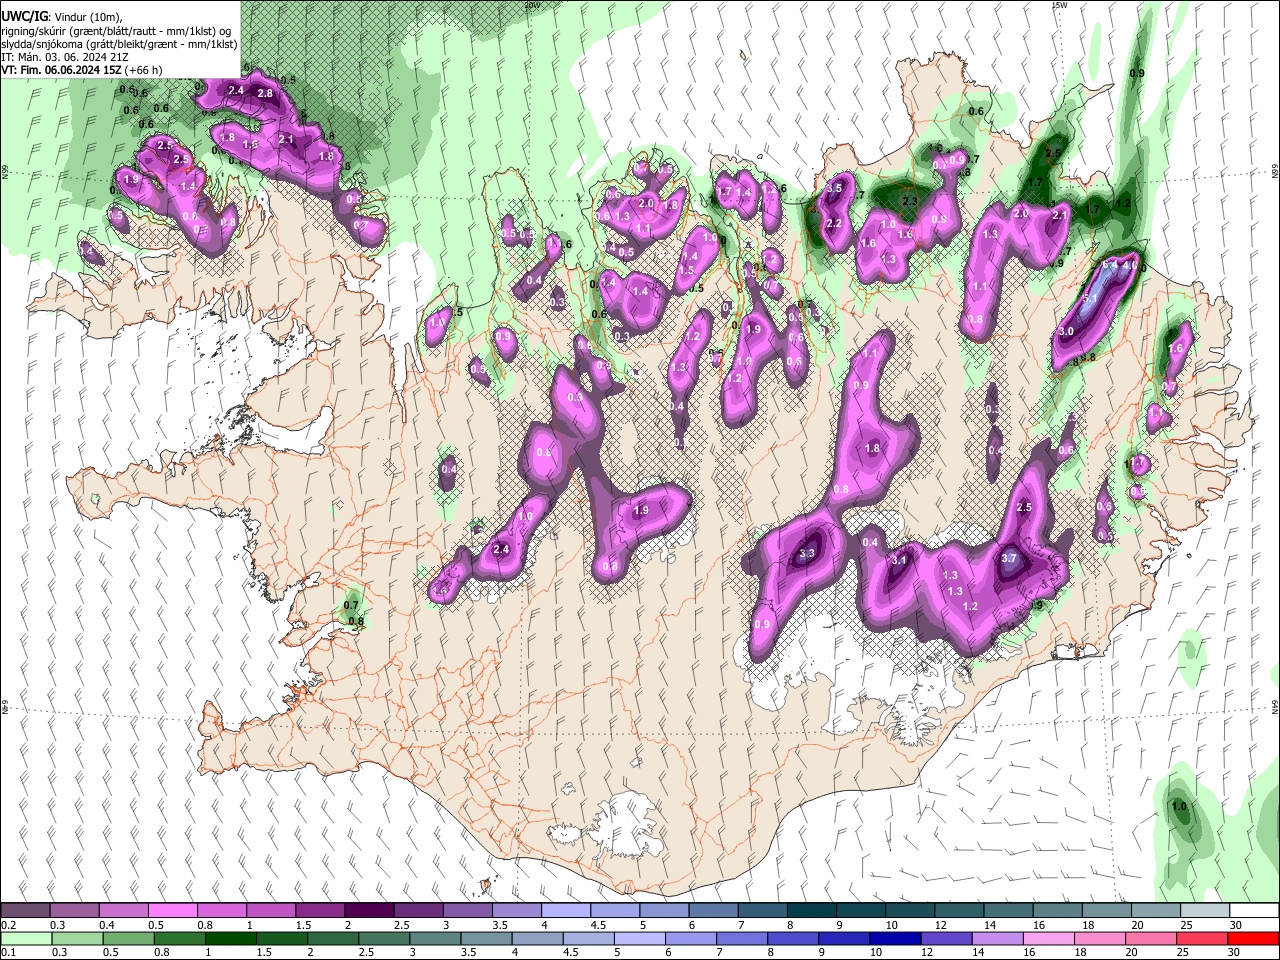Click the bottom legend row label 0.1
This screenshot has height=960, width=1280.
[x=8, y=952]
